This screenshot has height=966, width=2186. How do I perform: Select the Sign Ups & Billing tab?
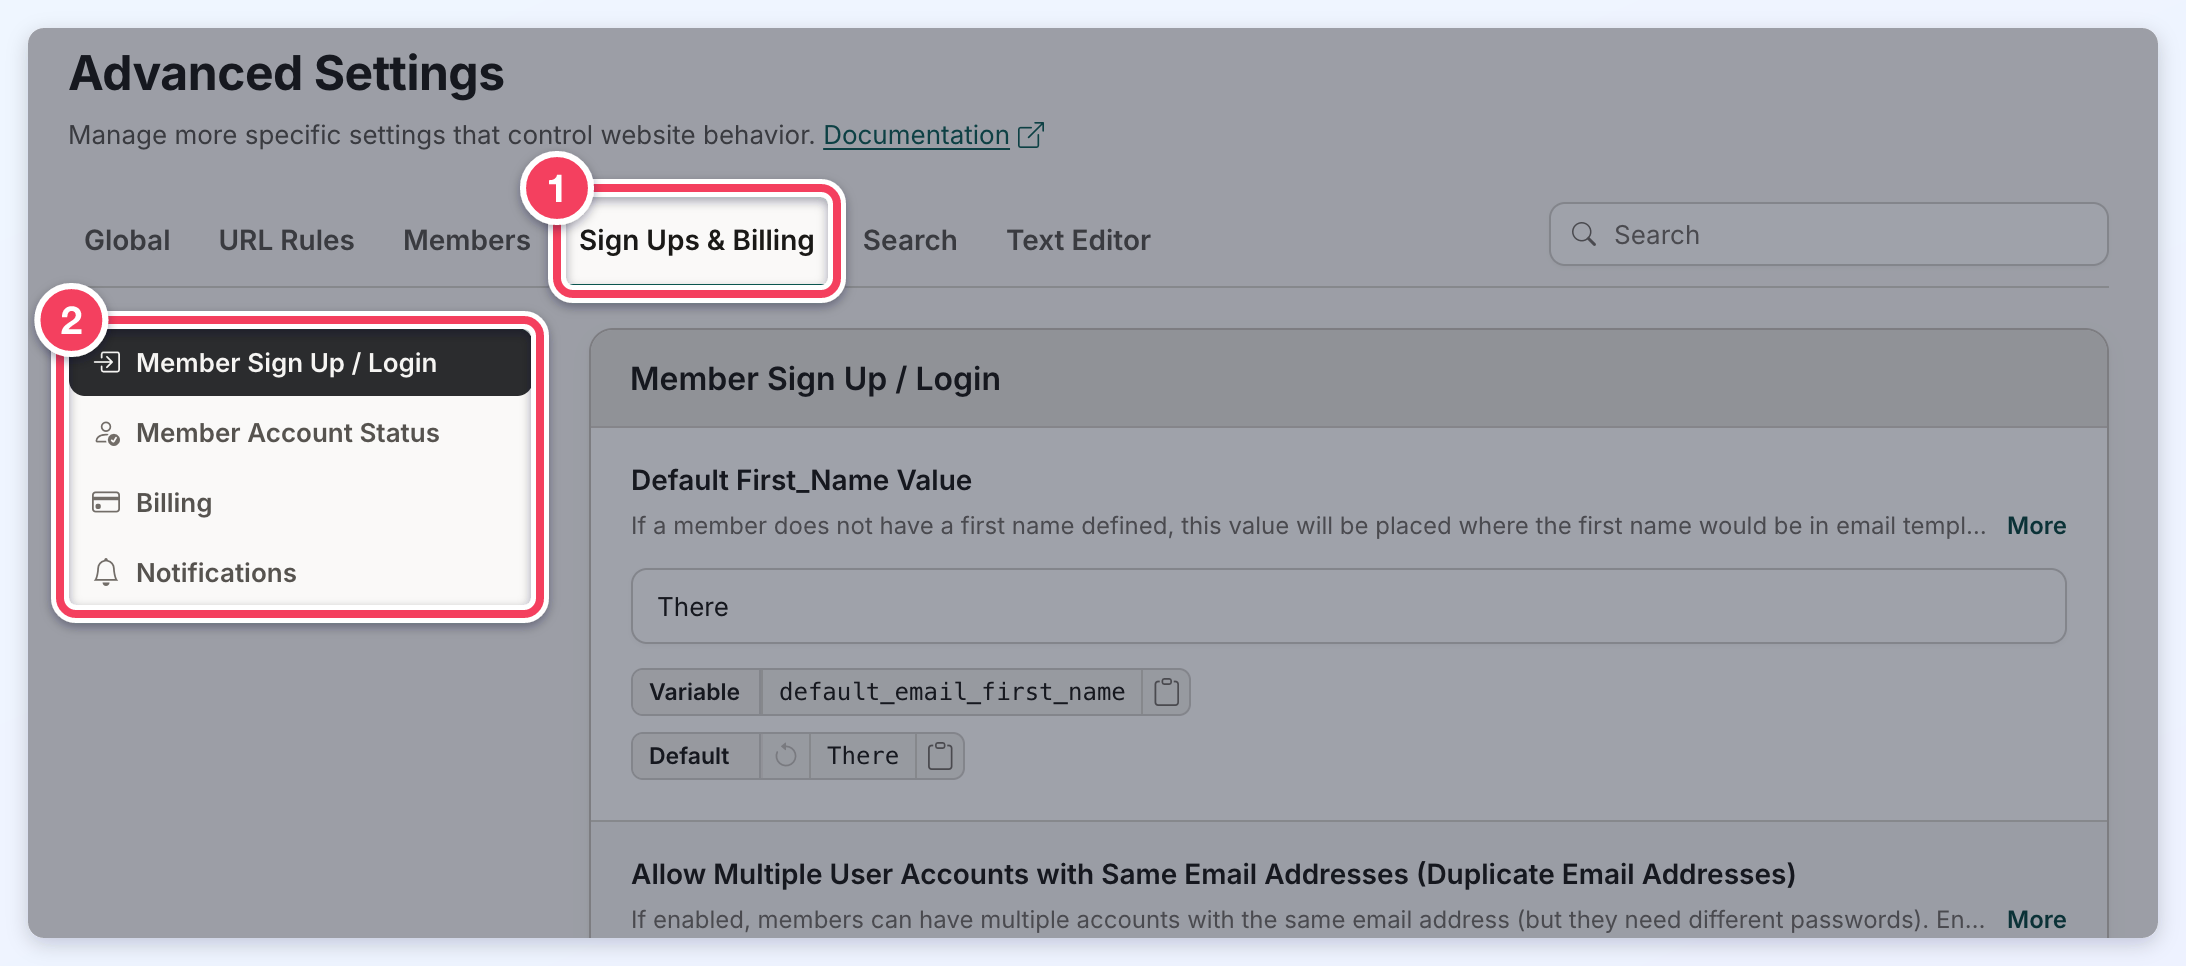coord(696,240)
